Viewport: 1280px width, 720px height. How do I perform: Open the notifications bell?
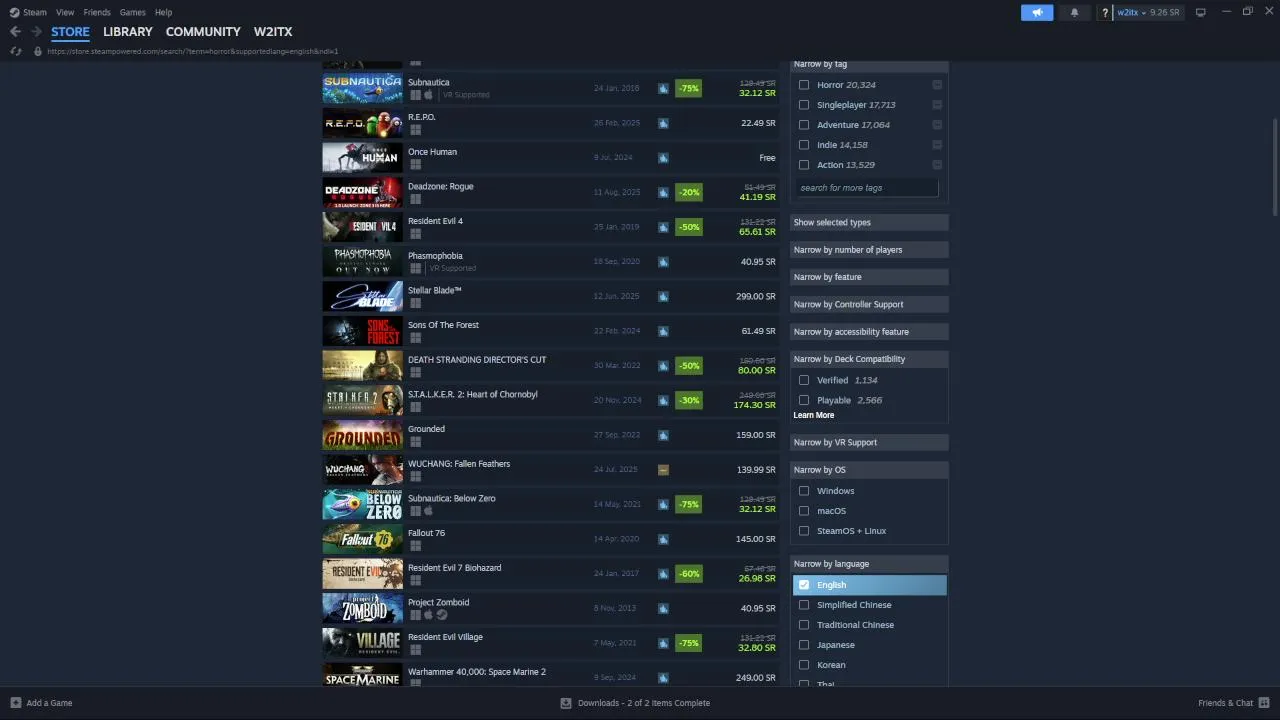1075,12
